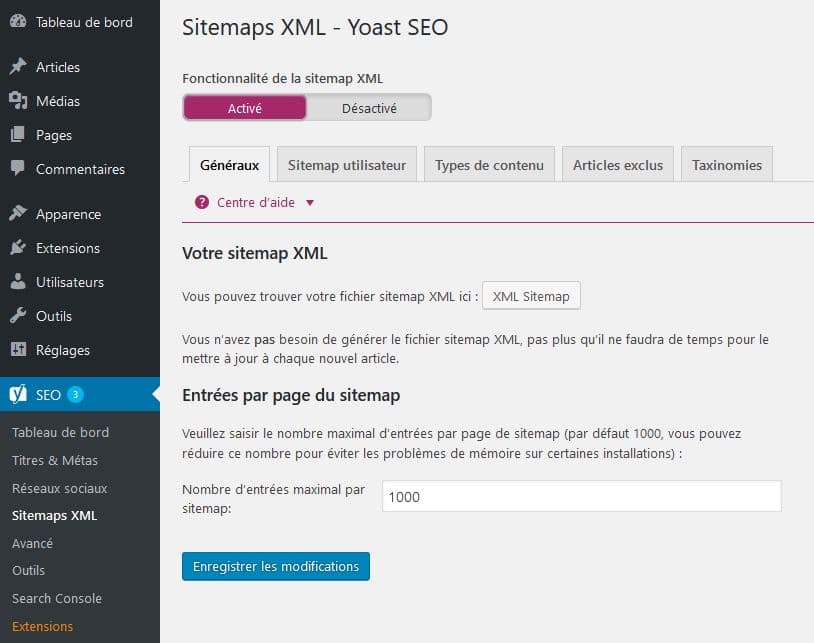Click the Pages document icon
Viewport: 814px width, 643px height.
[18, 134]
